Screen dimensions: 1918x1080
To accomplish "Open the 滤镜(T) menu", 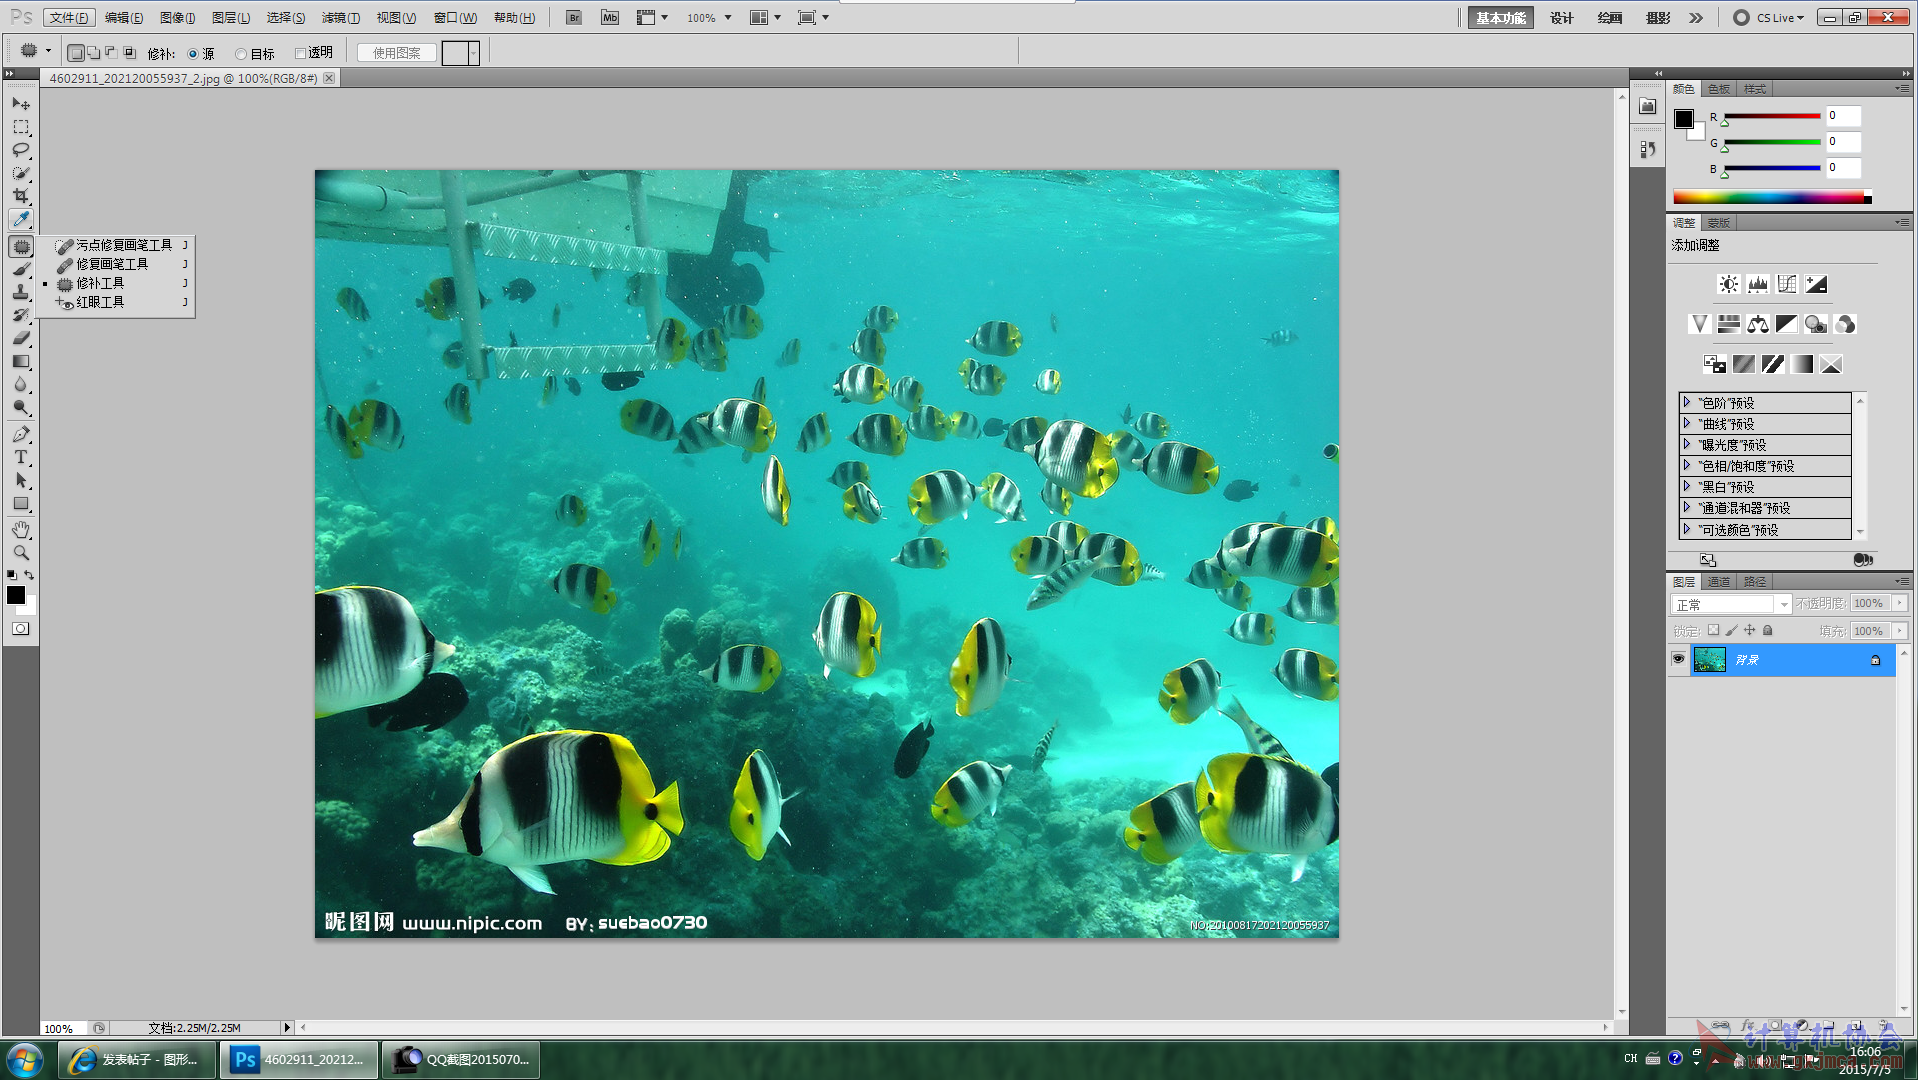I will [340, 18].
